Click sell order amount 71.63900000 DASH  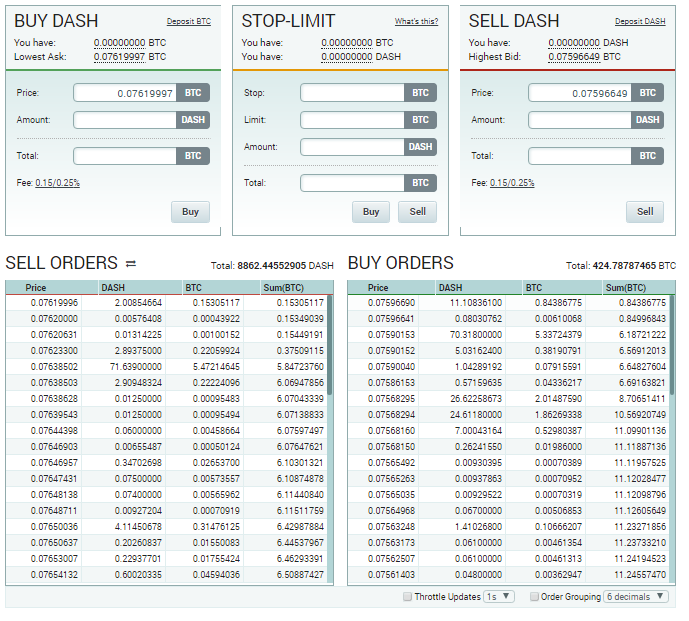click(136, 367)
